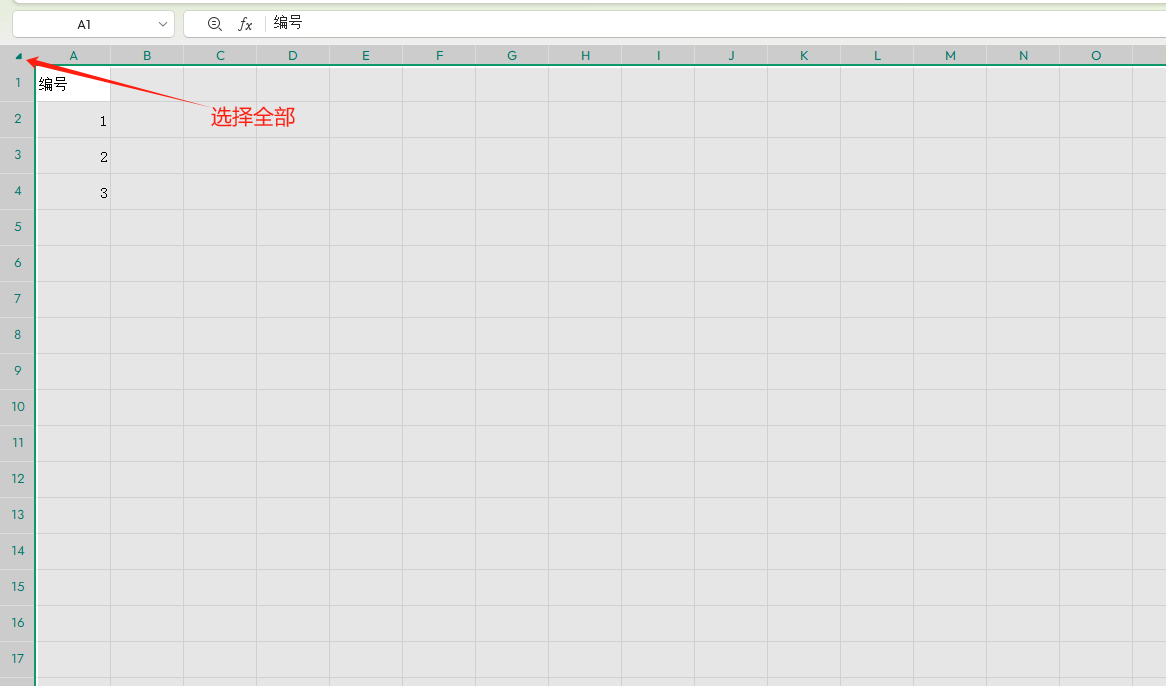The image size is (1166, 686).
Task: Select column I header
Action: (658, 56)
